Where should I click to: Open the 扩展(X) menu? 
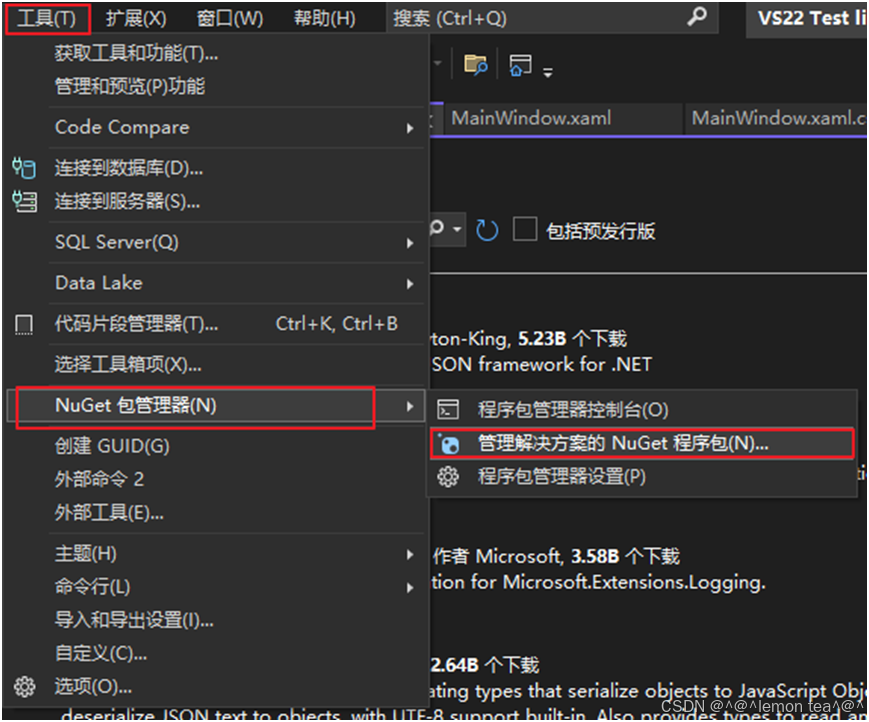click(x=136, y=19)
